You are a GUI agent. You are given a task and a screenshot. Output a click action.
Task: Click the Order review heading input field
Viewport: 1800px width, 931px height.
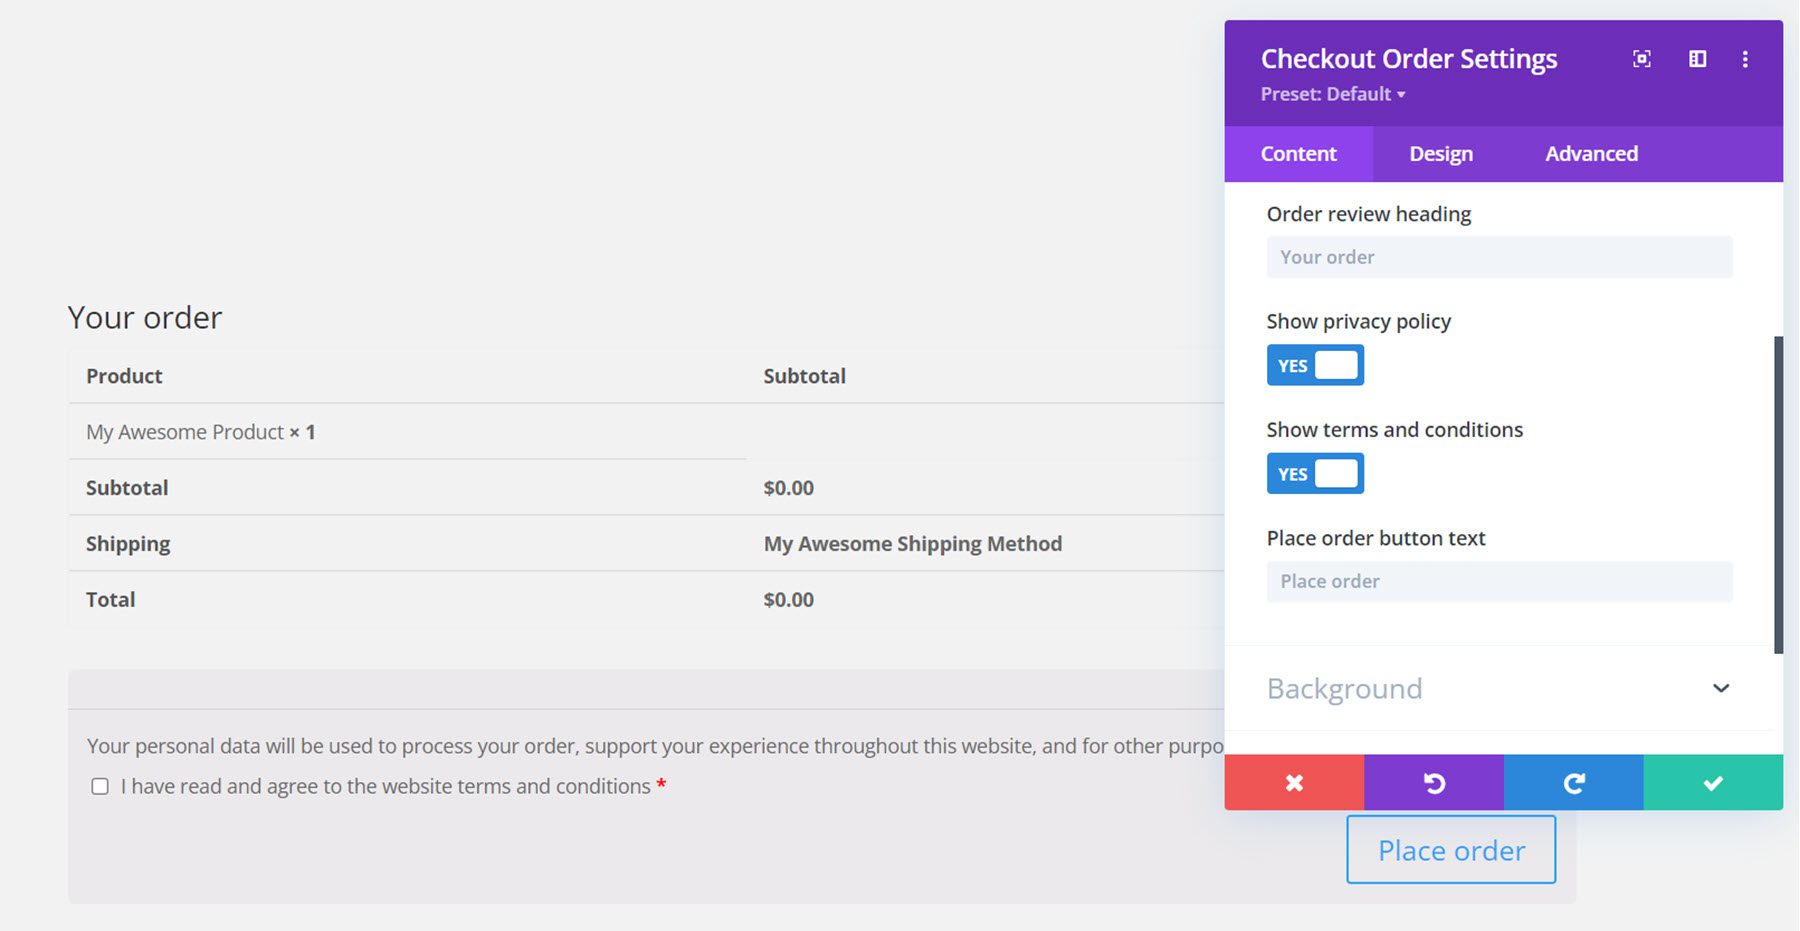click(1499, 257)
